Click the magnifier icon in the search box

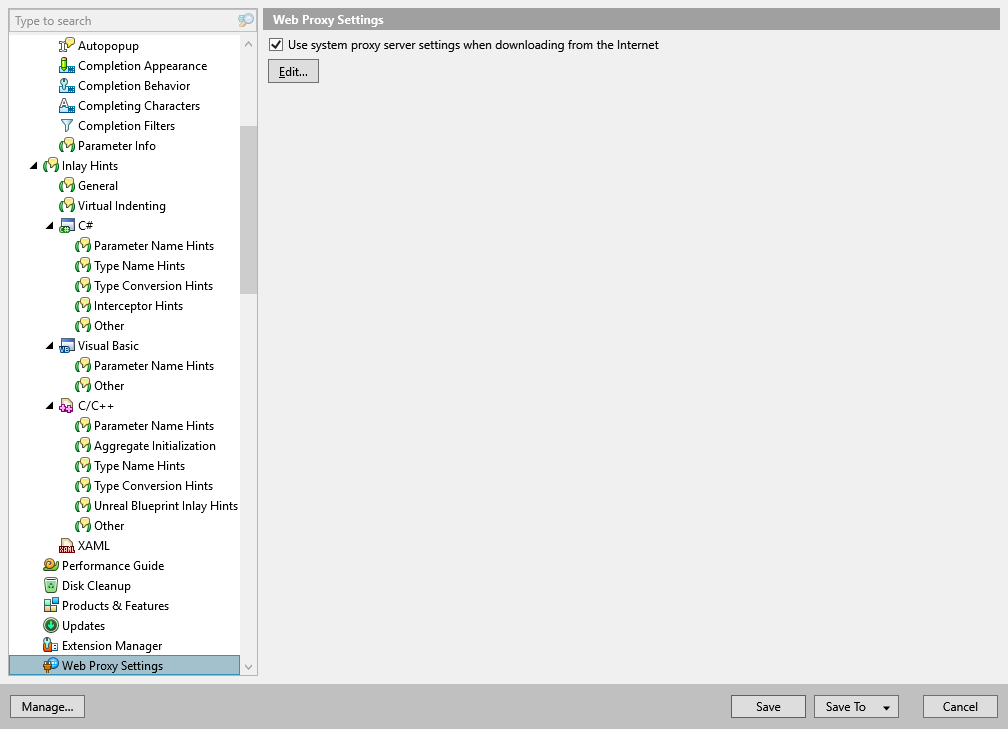(x=245, y=20)
